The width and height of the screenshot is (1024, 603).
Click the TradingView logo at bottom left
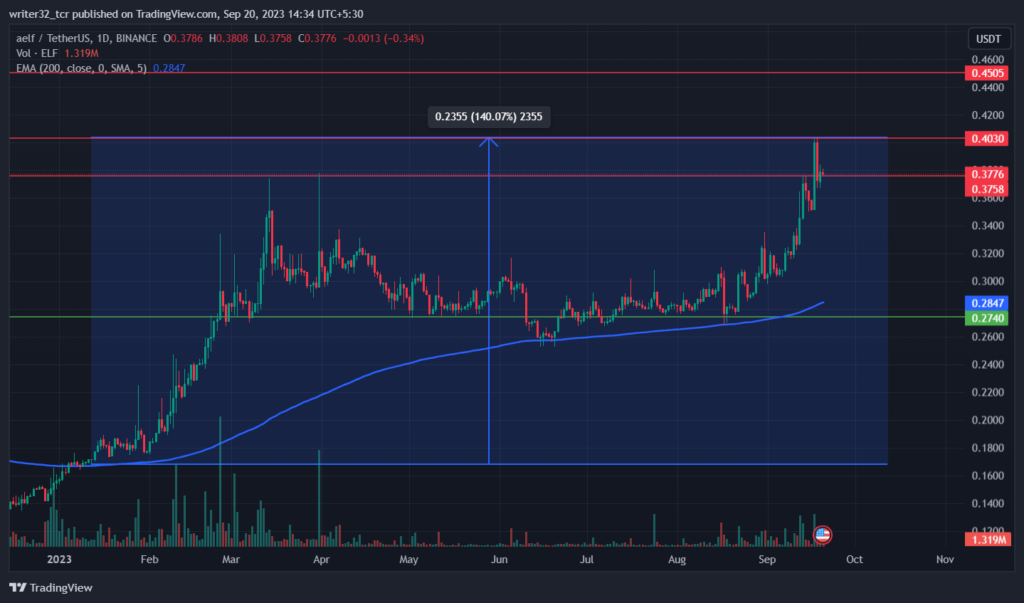[51, 588]
